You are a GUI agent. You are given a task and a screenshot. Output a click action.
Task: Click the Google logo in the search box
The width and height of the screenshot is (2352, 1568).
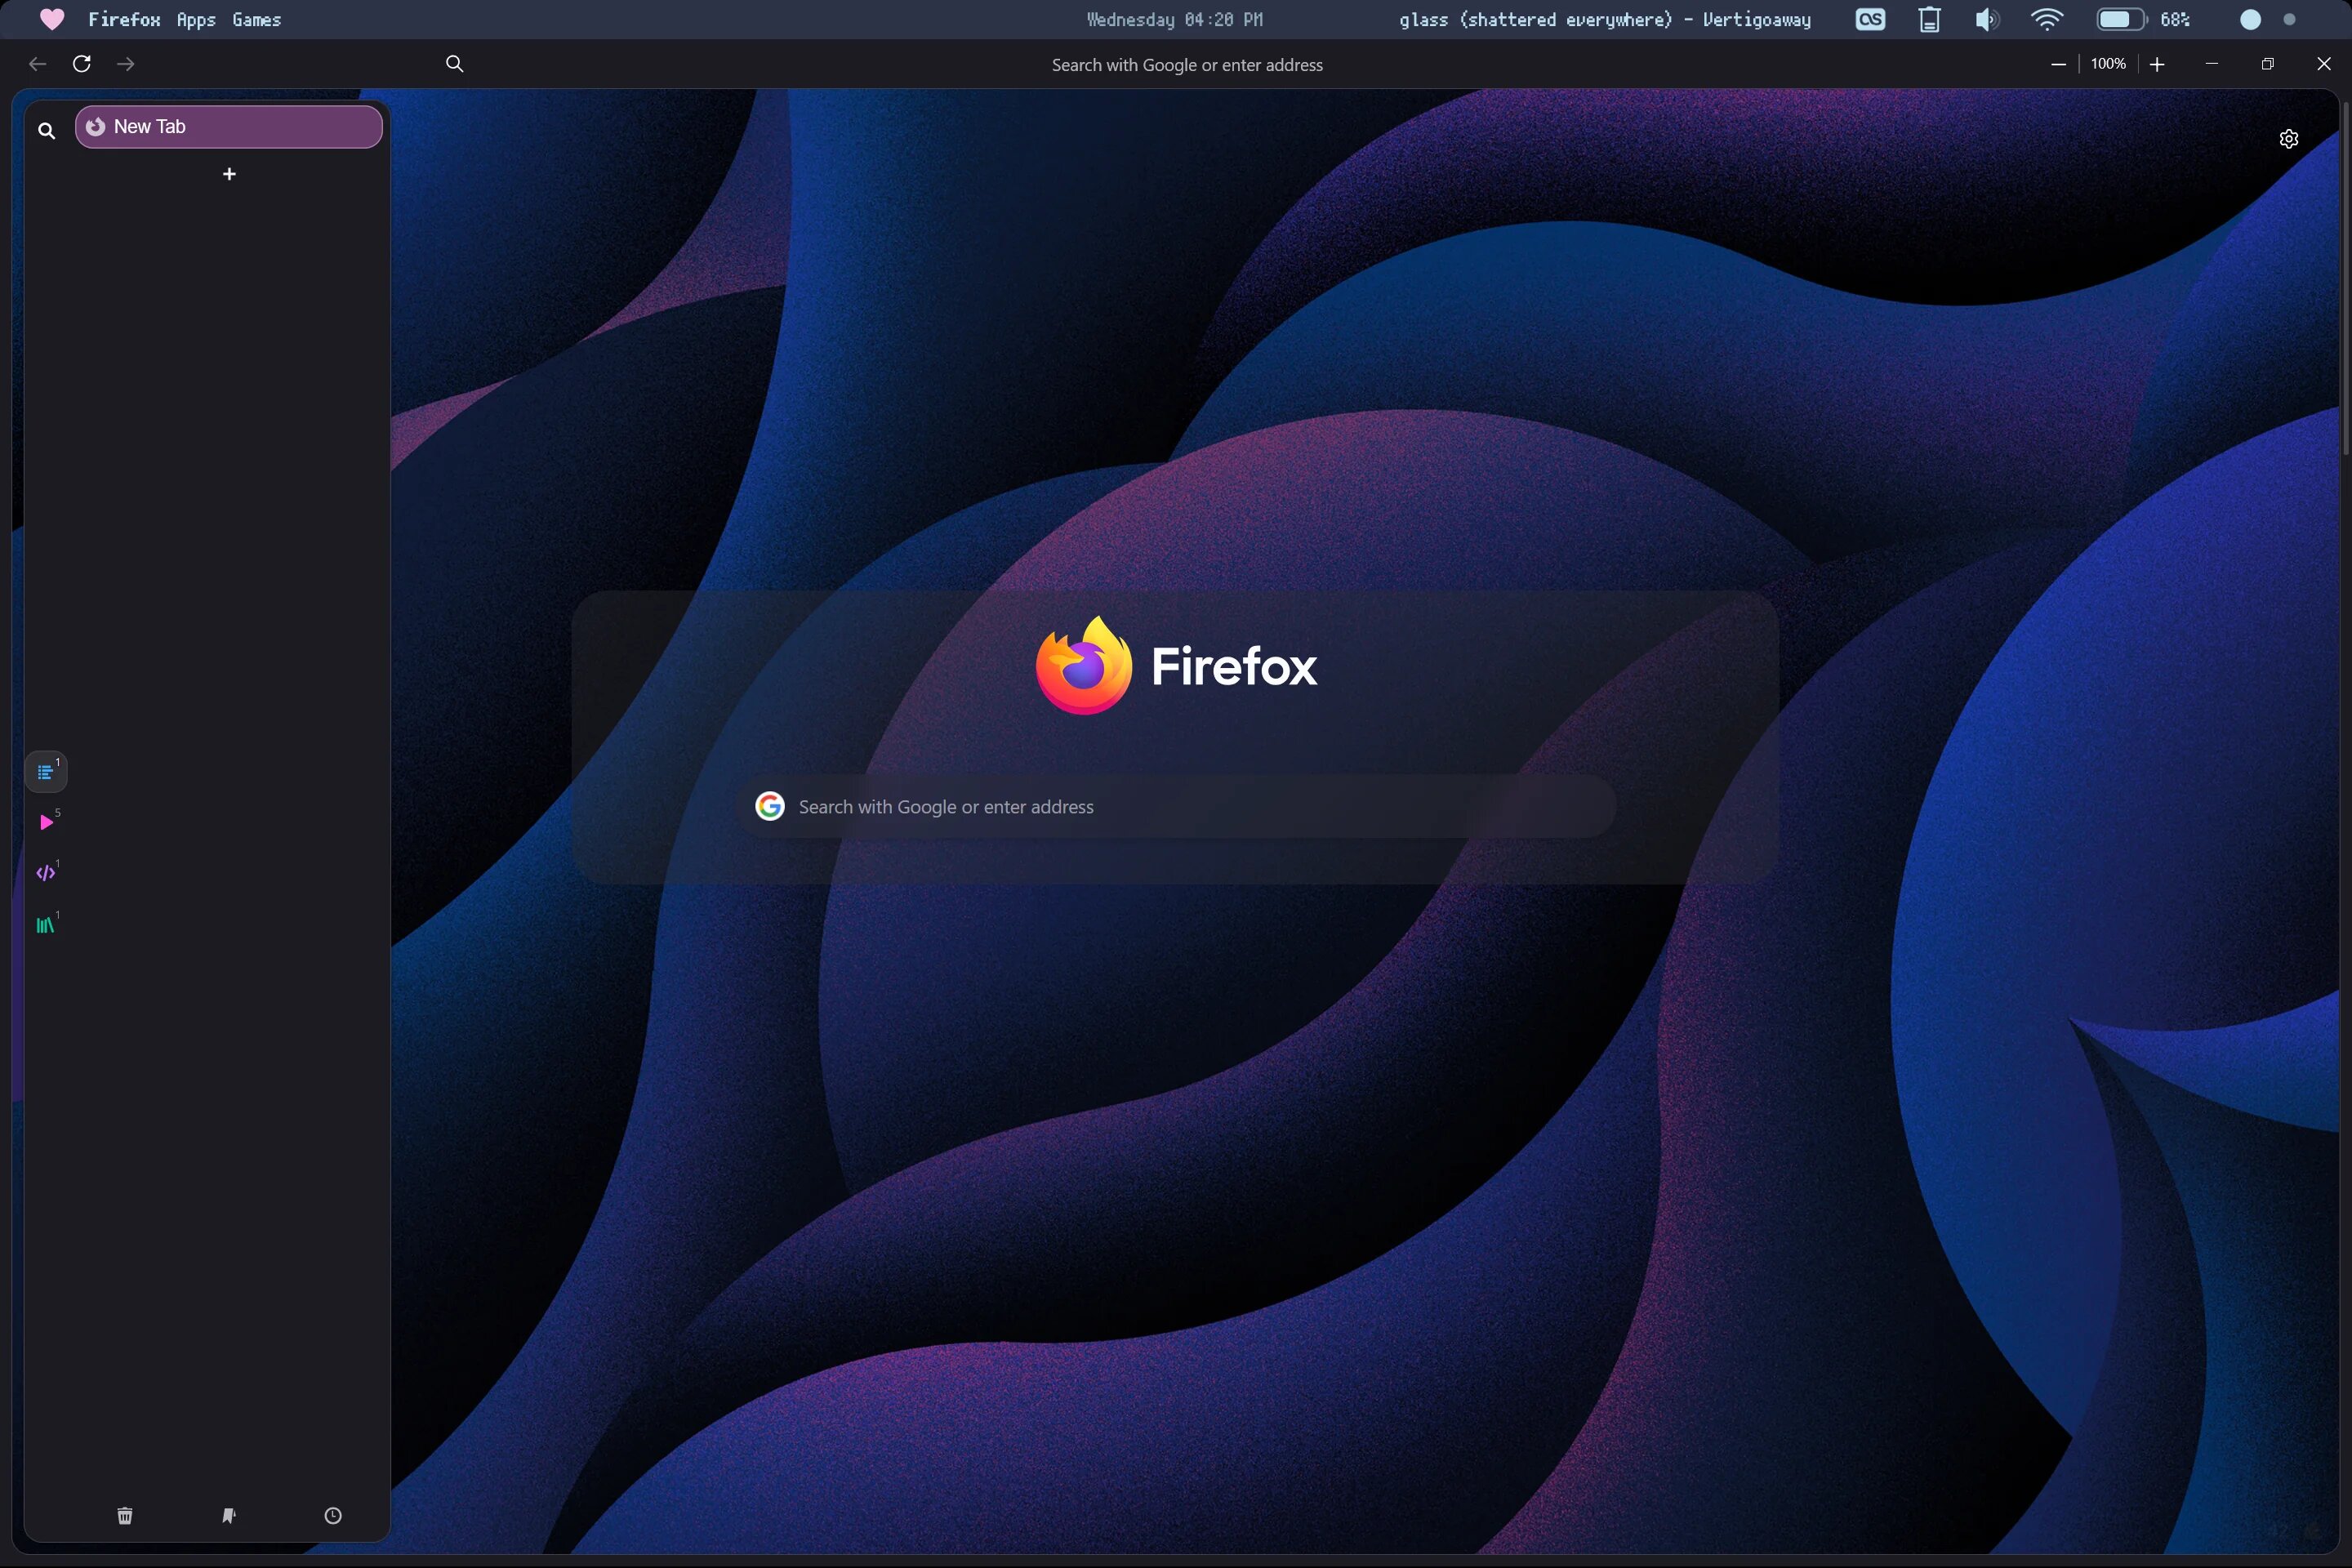point(769,807)
